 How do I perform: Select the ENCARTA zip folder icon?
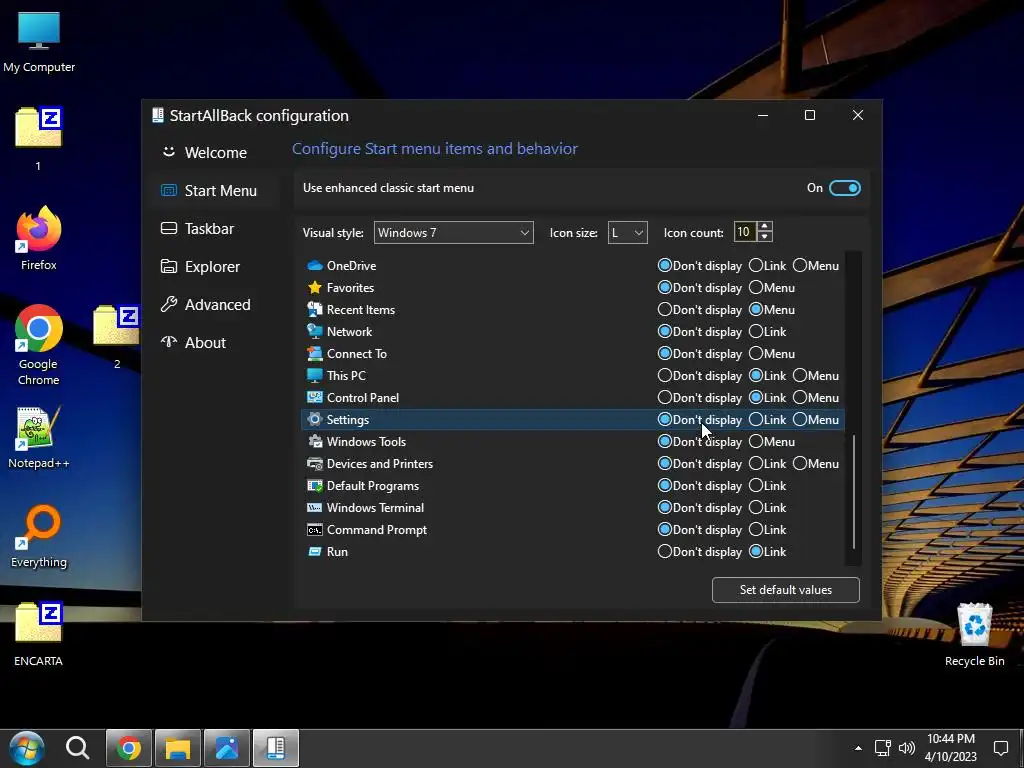tap(39, 633)
